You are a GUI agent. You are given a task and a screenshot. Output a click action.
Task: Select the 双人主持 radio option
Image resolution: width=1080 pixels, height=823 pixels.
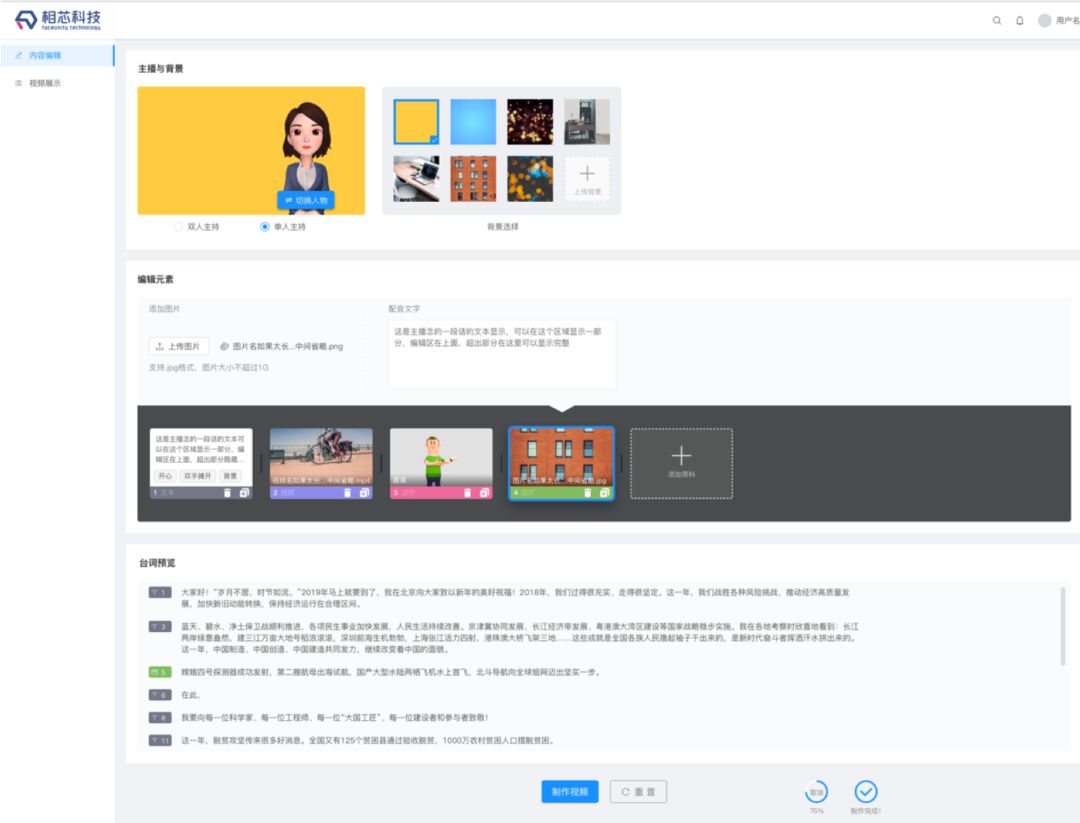pyautogui.click(x=196, y=227)
